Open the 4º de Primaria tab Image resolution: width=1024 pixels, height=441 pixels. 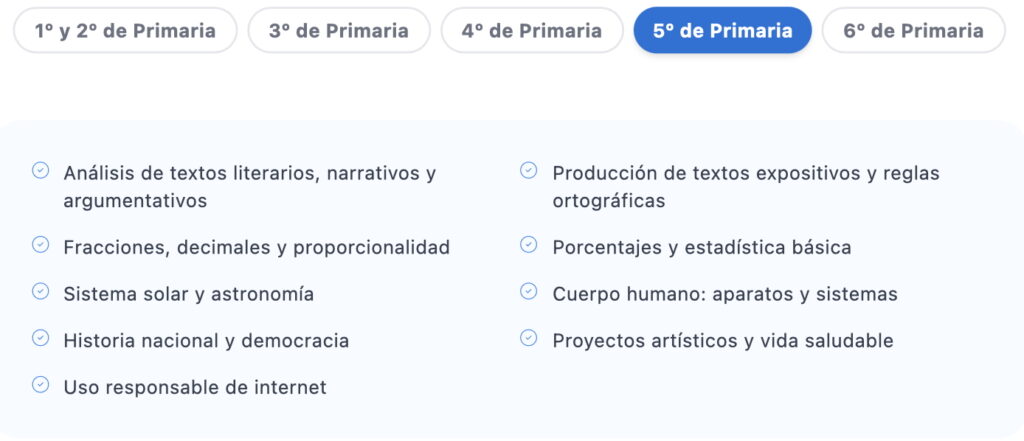(532, 30)
